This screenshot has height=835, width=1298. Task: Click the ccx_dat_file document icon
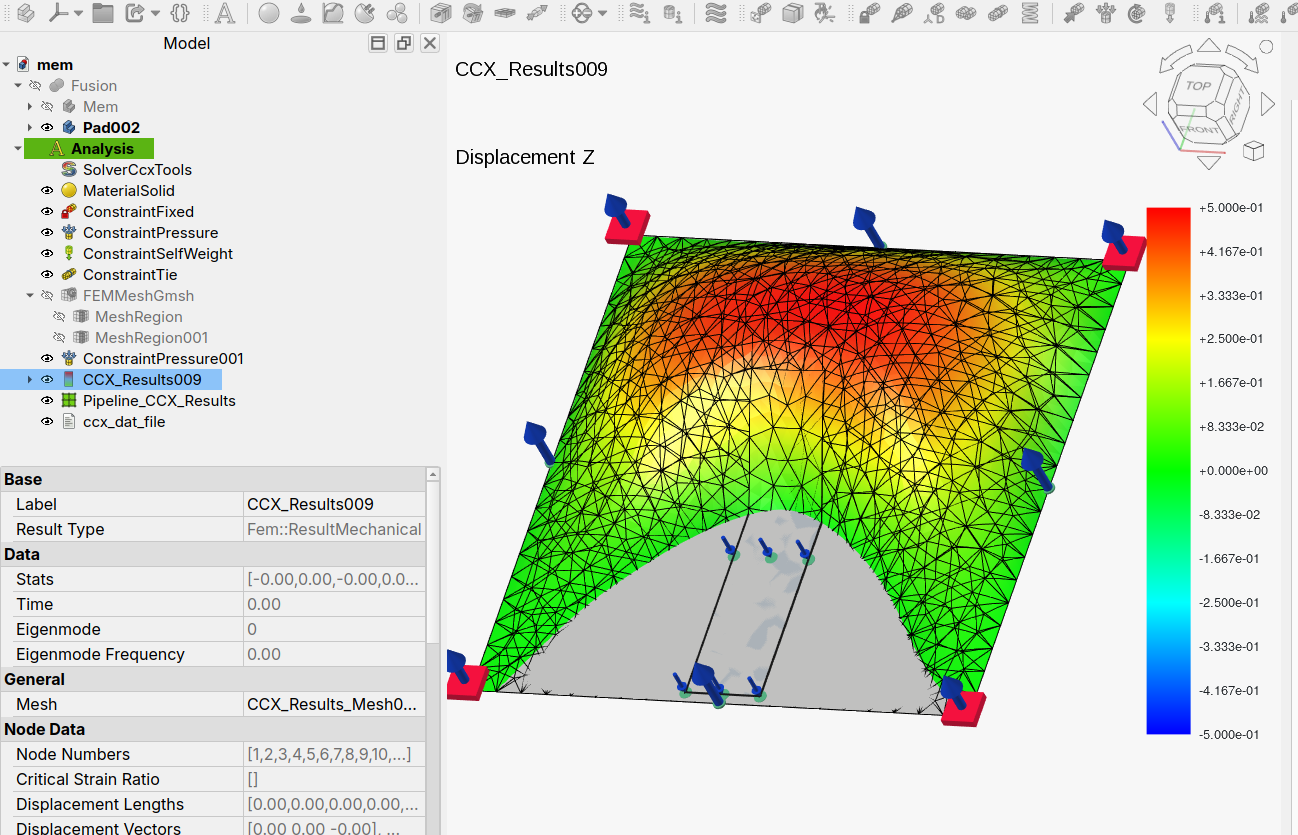point(69,422)
